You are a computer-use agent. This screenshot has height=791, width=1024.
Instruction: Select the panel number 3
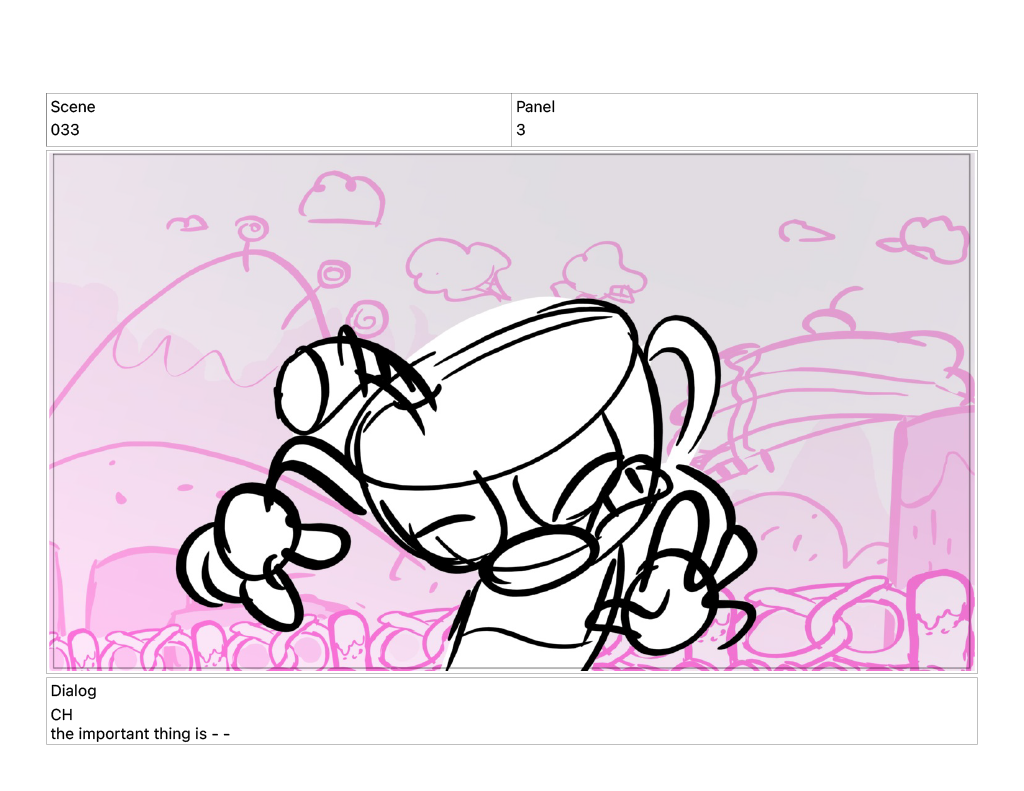point(521,130)
